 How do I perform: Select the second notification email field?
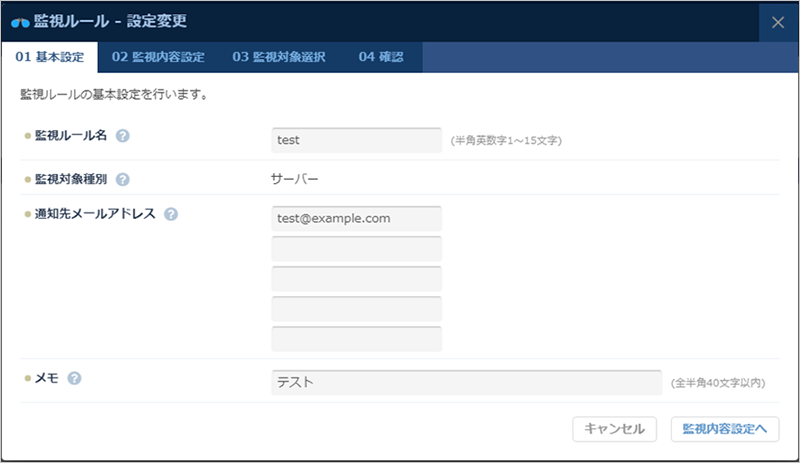click(x=356, y=248)
